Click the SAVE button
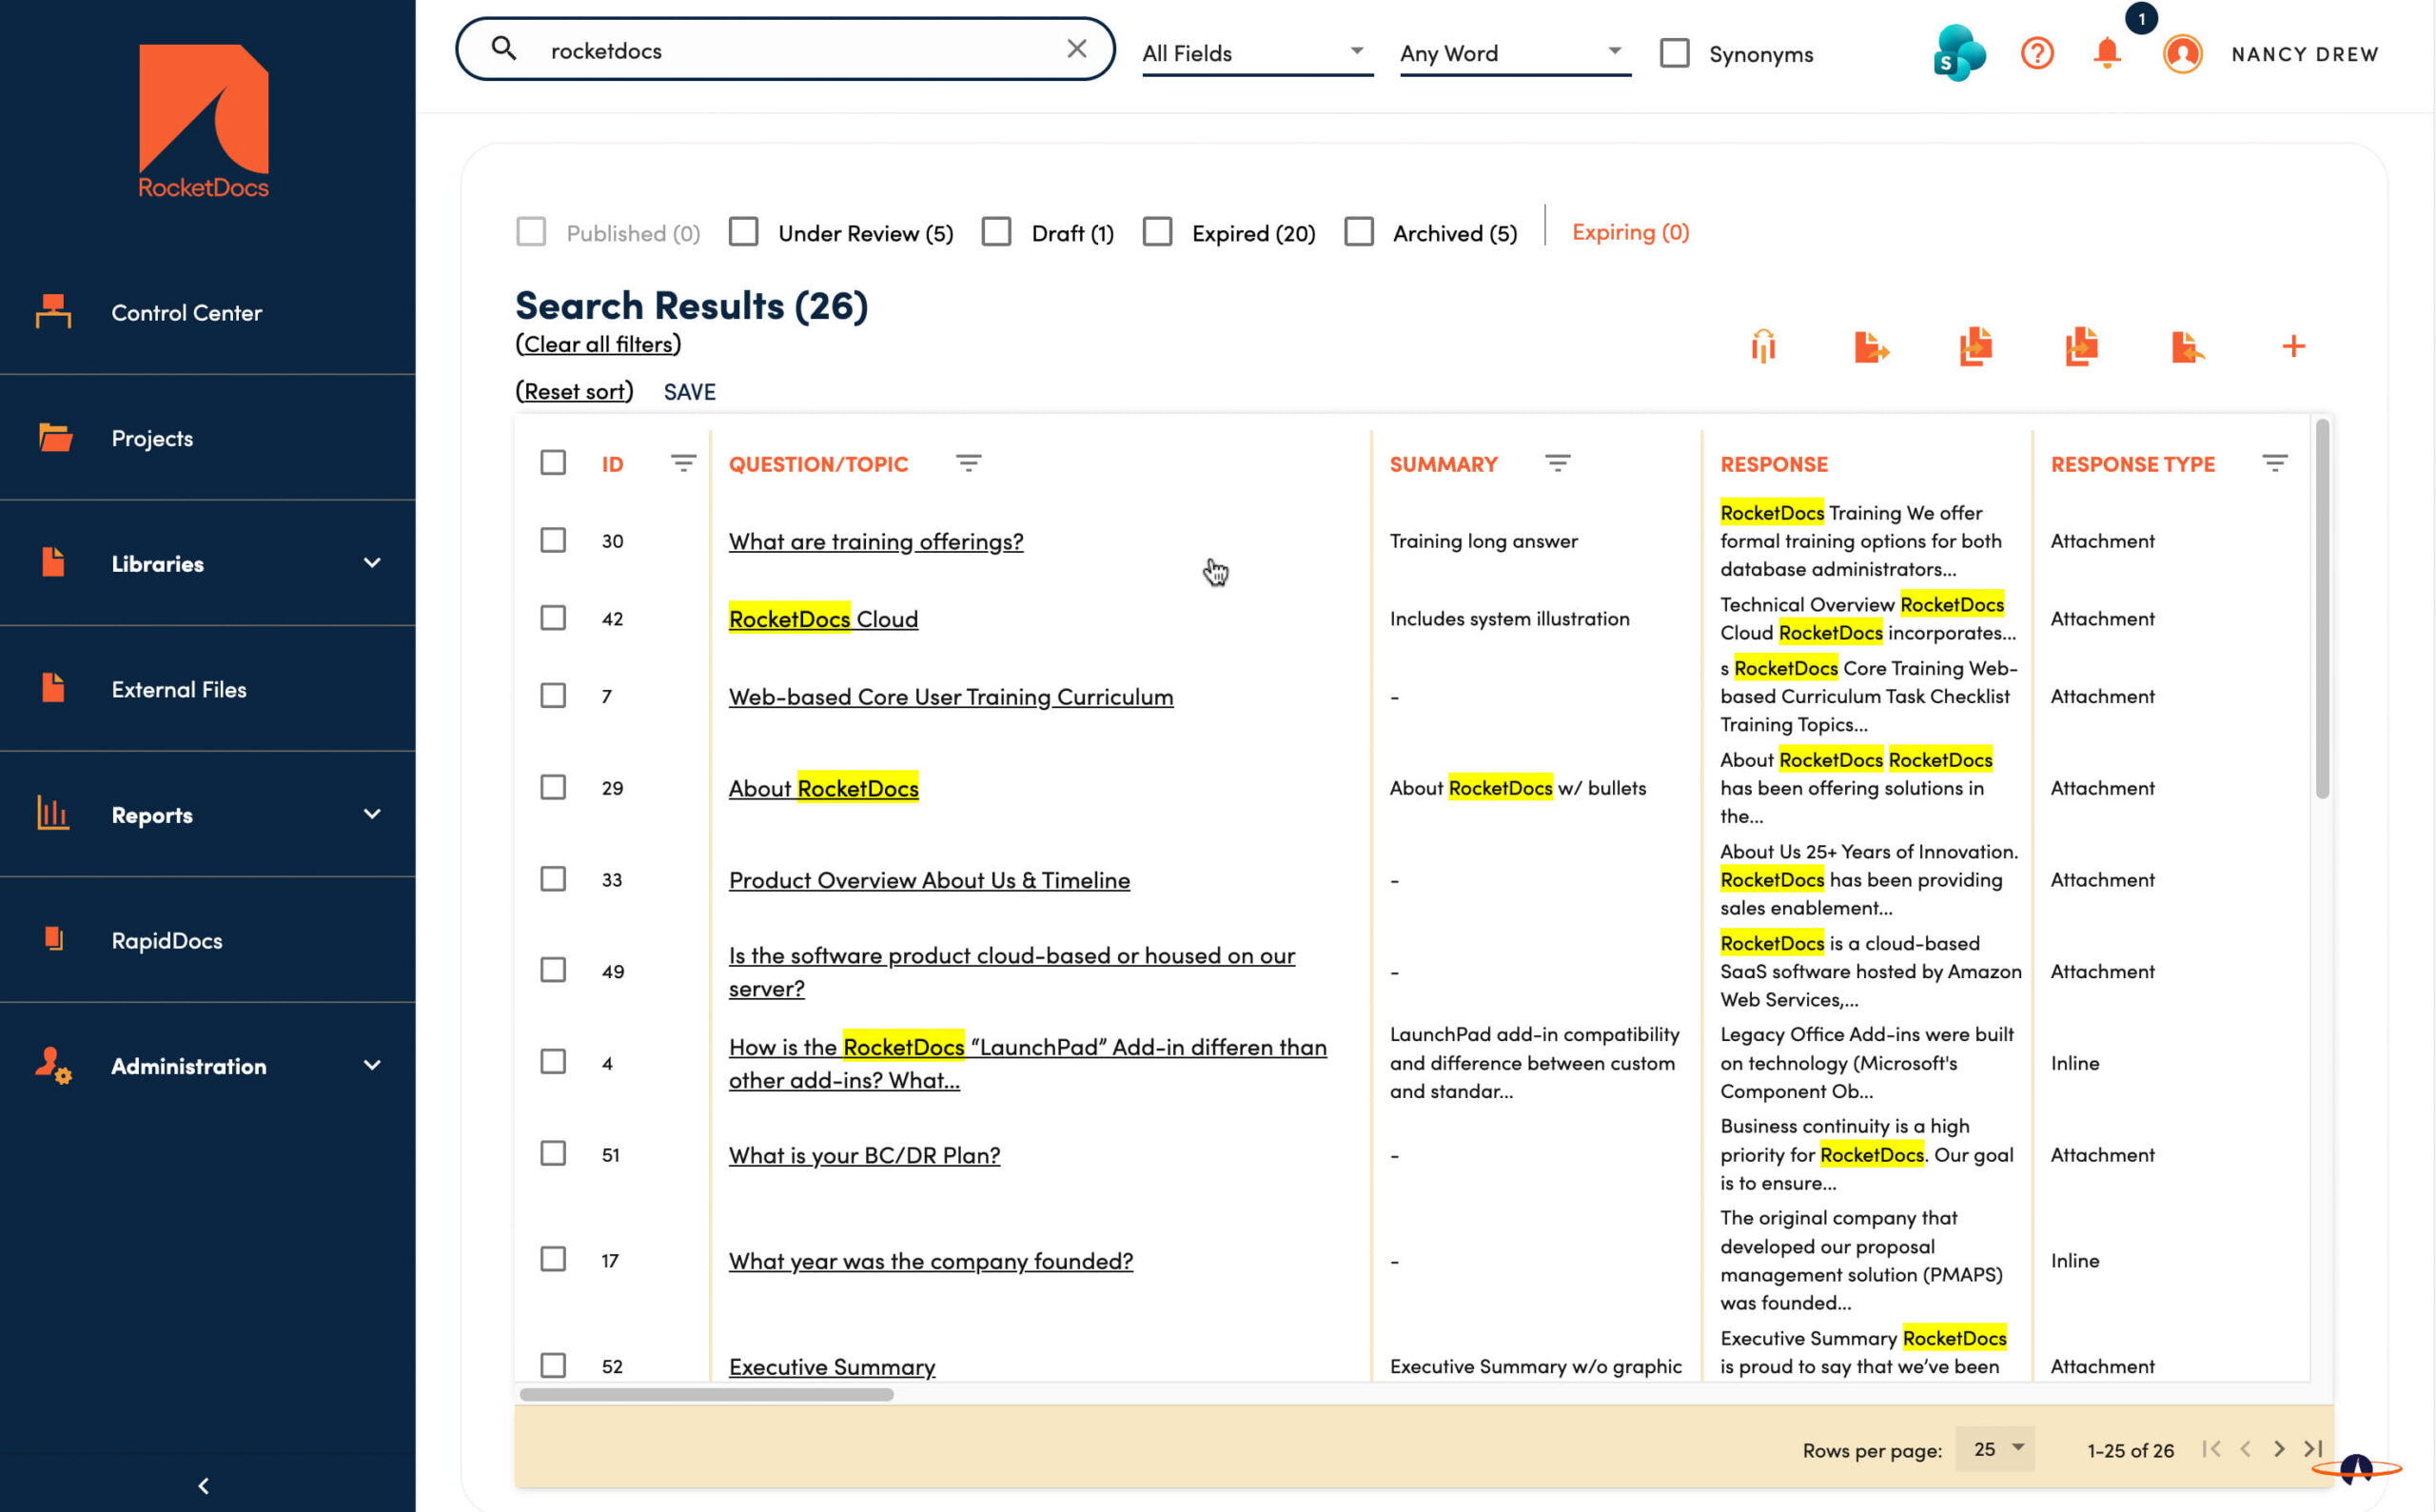This screenshot has height=1512, width=2436. 689,391
